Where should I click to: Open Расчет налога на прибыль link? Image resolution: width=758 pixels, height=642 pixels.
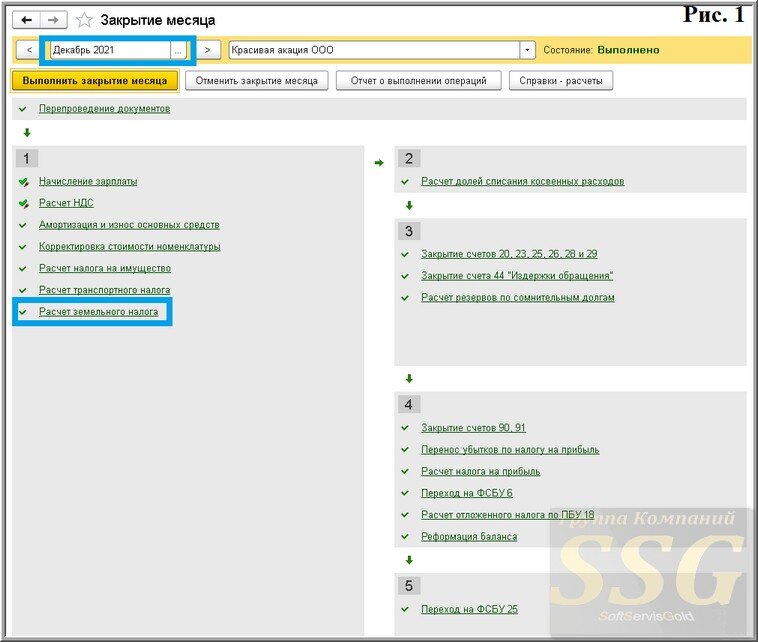click(481, 471)
